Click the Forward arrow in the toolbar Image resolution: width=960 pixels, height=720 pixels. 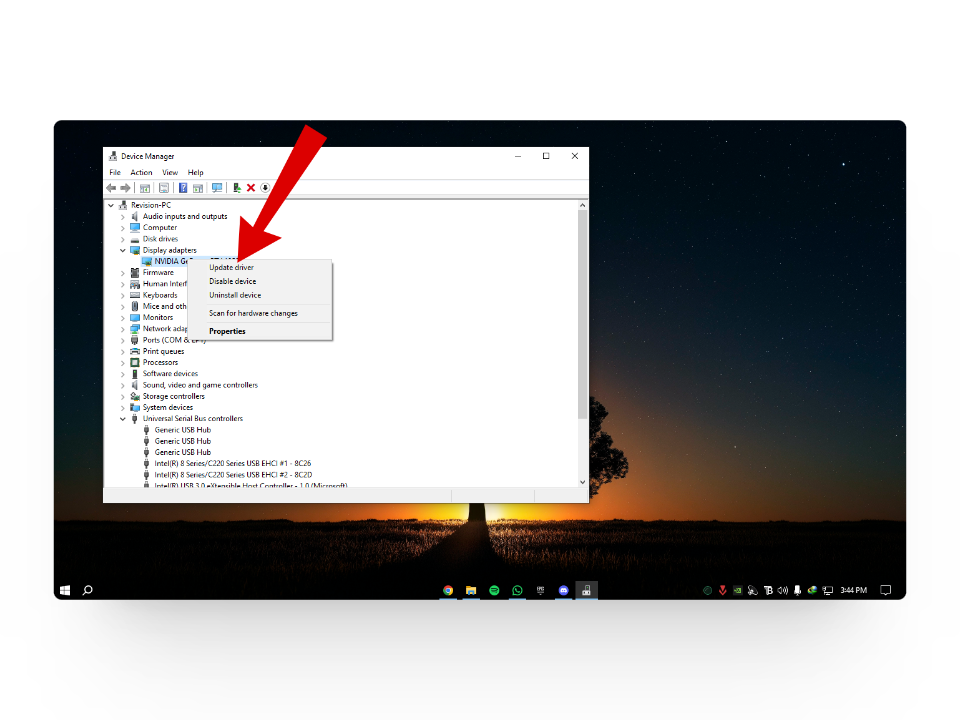click(125, 188)
